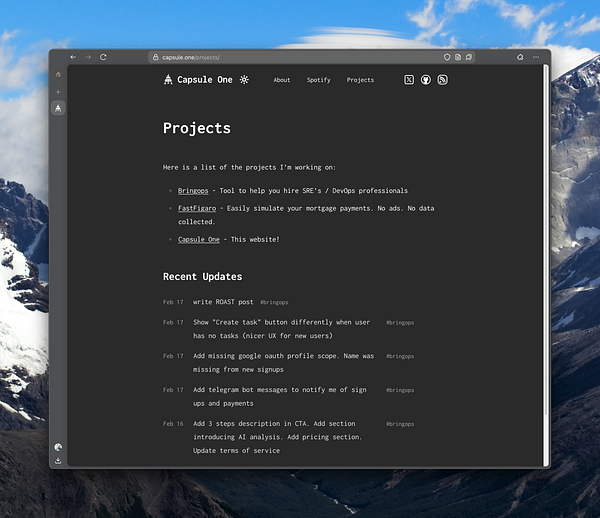Click the 'Here is a list of the projects' intro text
600x518 pixels.
(249, 168)
